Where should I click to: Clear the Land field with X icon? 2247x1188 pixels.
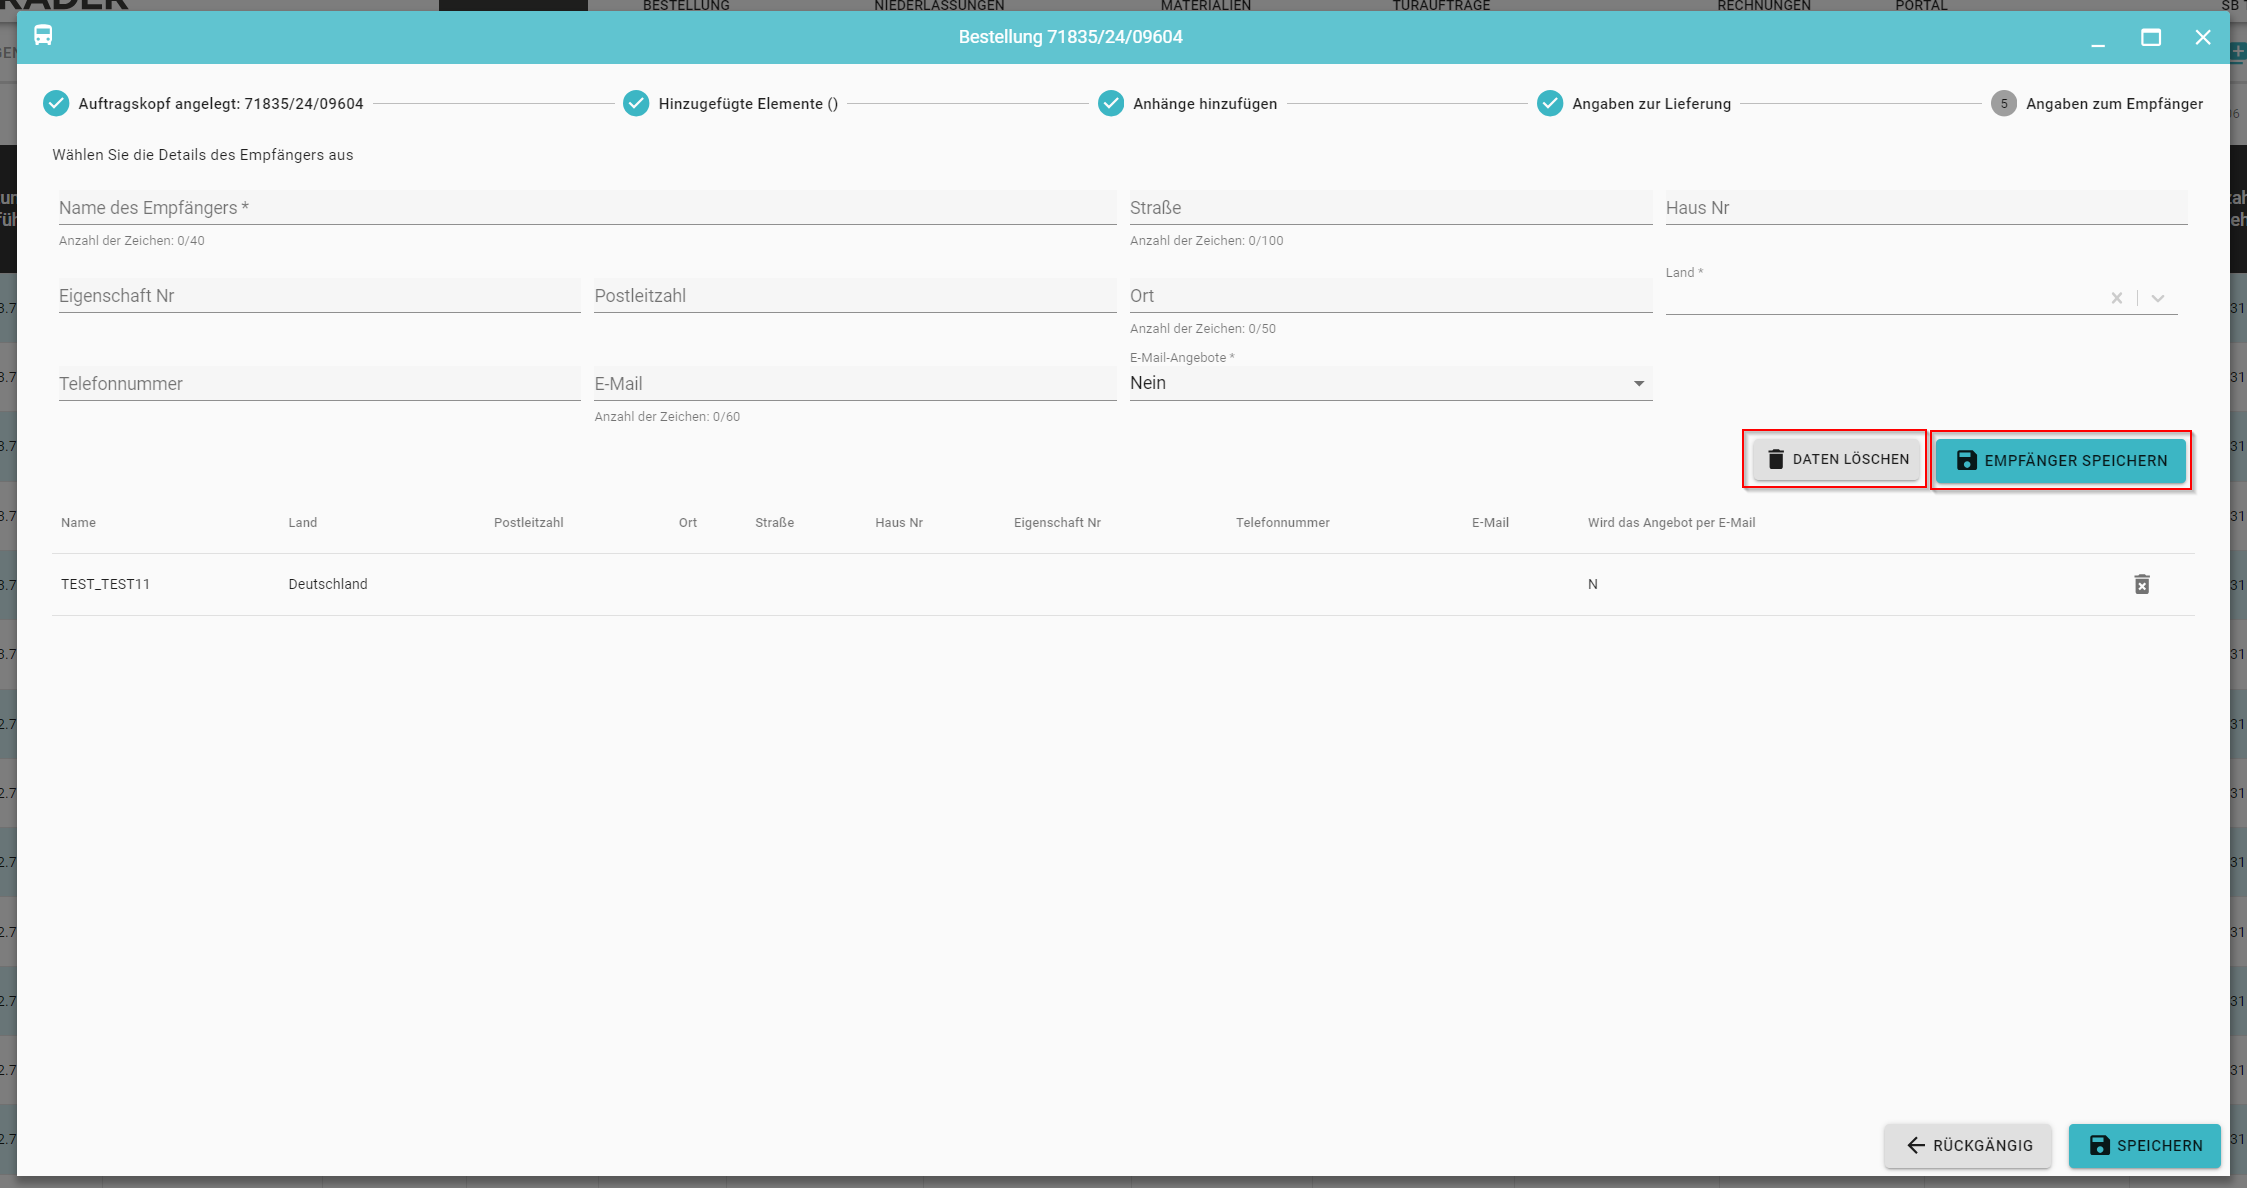(x=2116, y=298)
